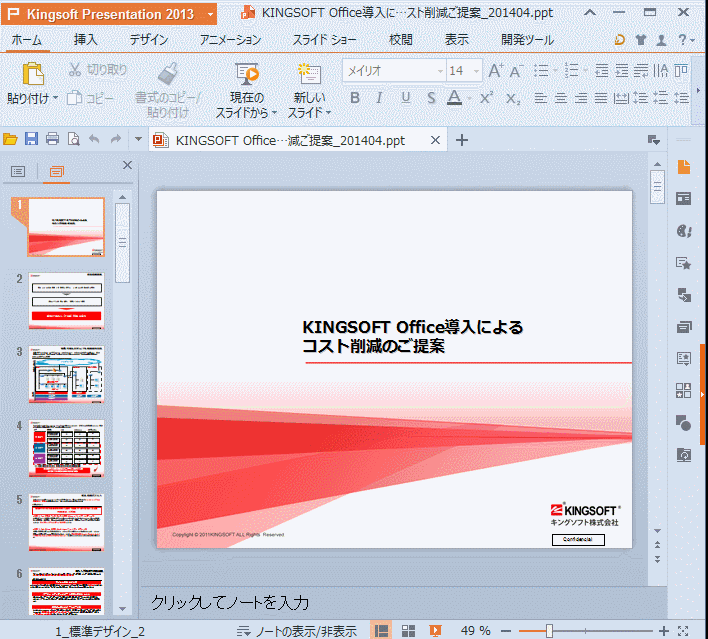Open the スライド ショー ribbon tab
Screen dimensions: 708x639
(x=324, y=40)
